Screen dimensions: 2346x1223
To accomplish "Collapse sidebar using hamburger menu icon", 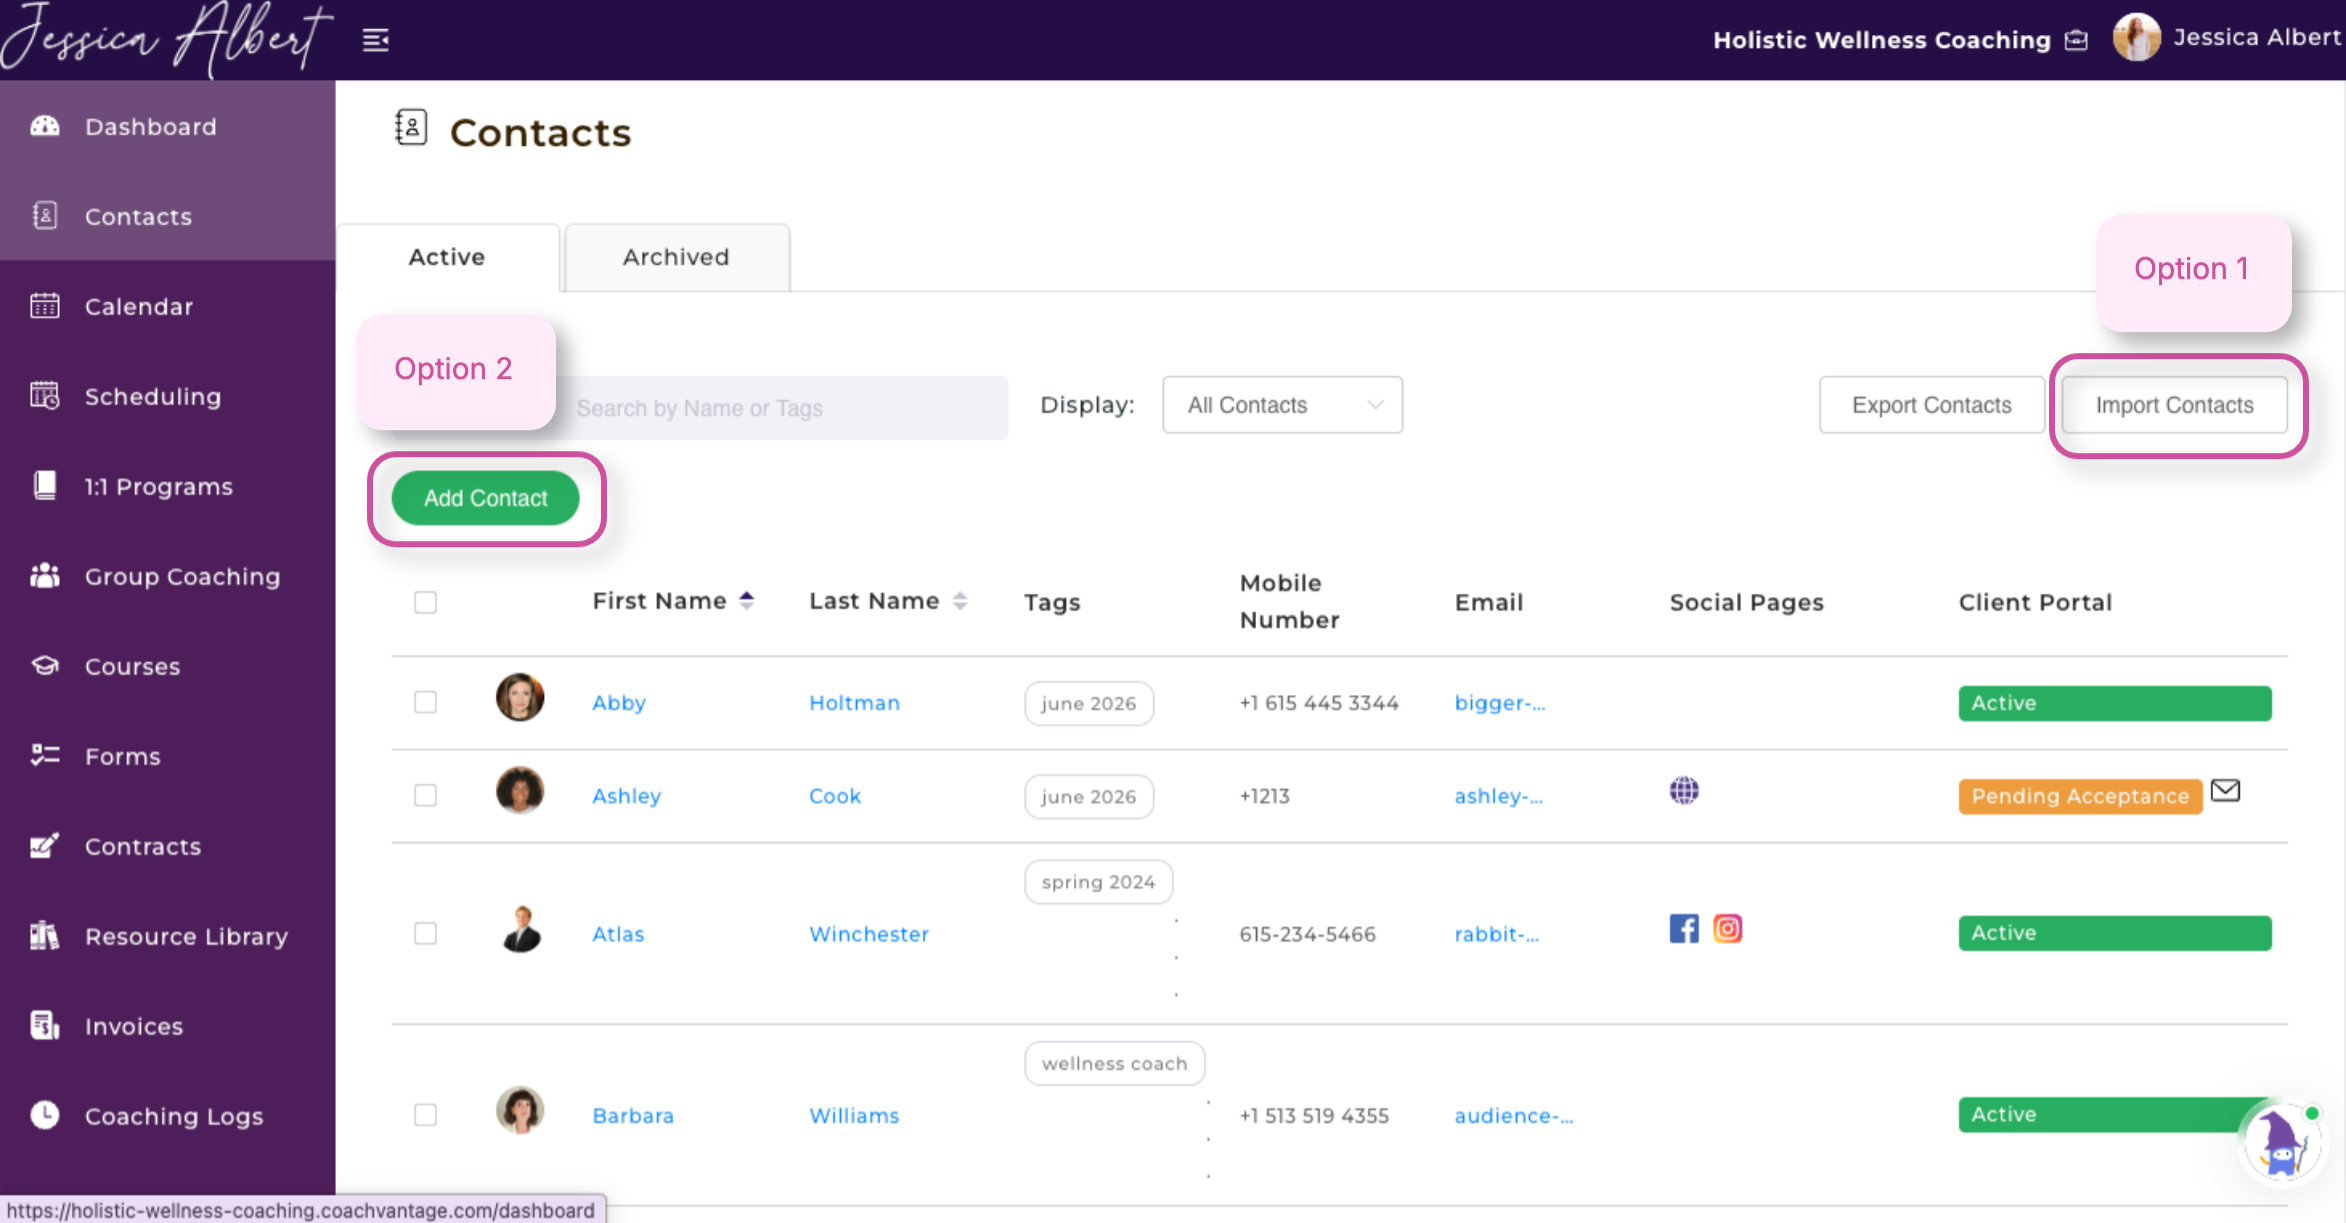I will pyautogui.click(x=375, y=40).
